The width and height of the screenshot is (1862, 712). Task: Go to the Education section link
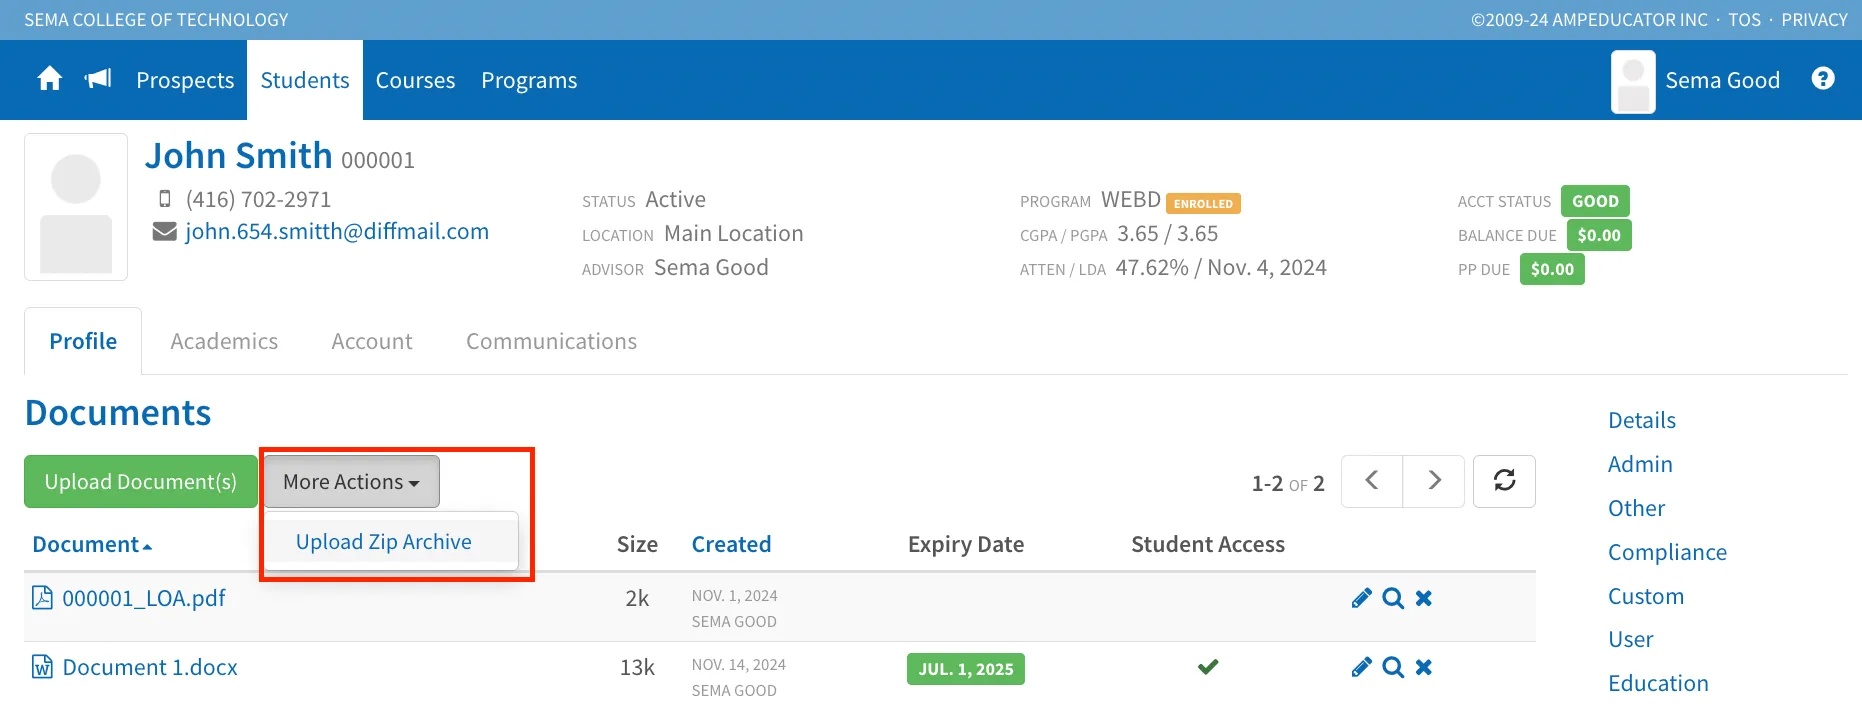coord(1658,683)
